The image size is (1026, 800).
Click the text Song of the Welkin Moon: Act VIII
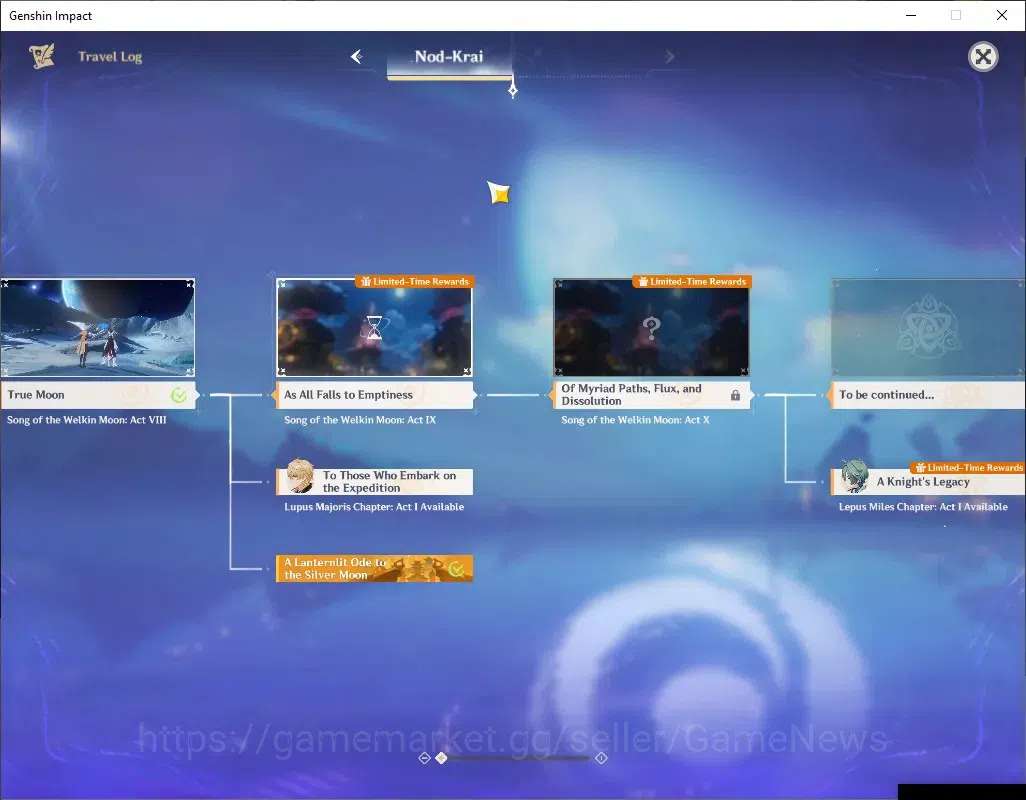[x=86, y=420]
